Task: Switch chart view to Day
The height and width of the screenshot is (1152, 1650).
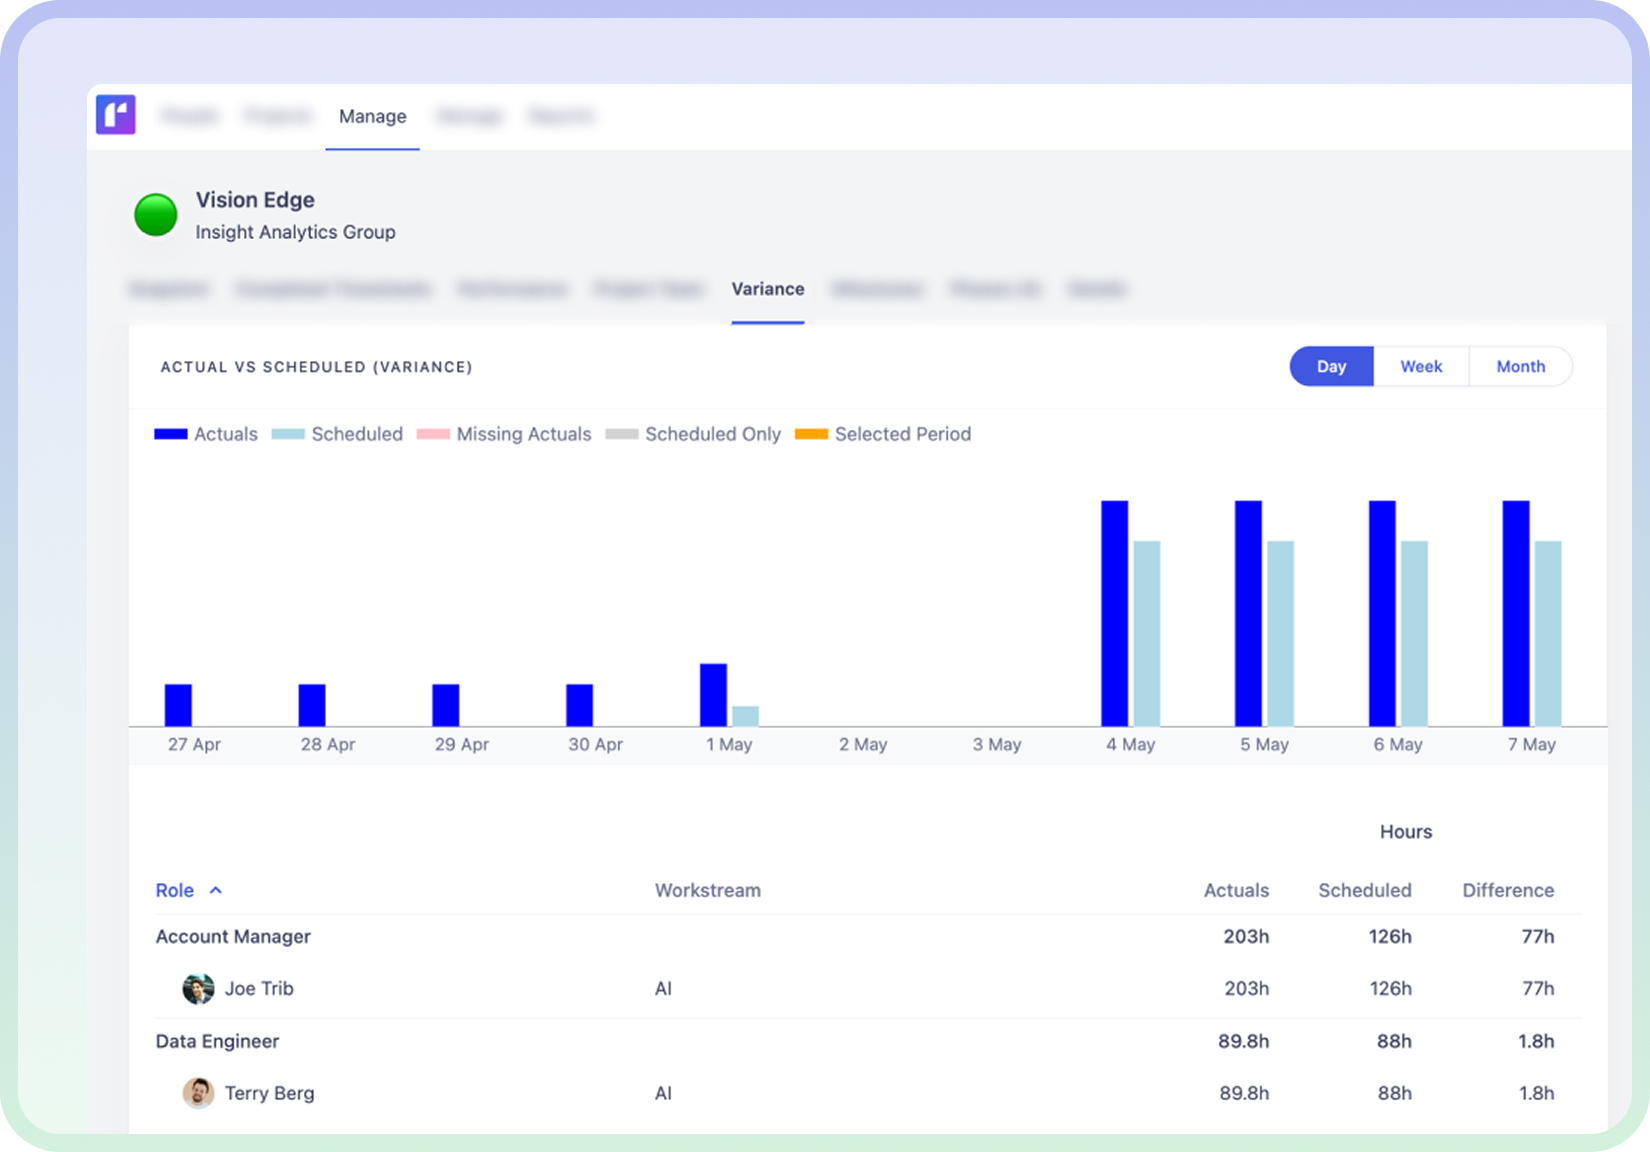Action: point(1331,366)
